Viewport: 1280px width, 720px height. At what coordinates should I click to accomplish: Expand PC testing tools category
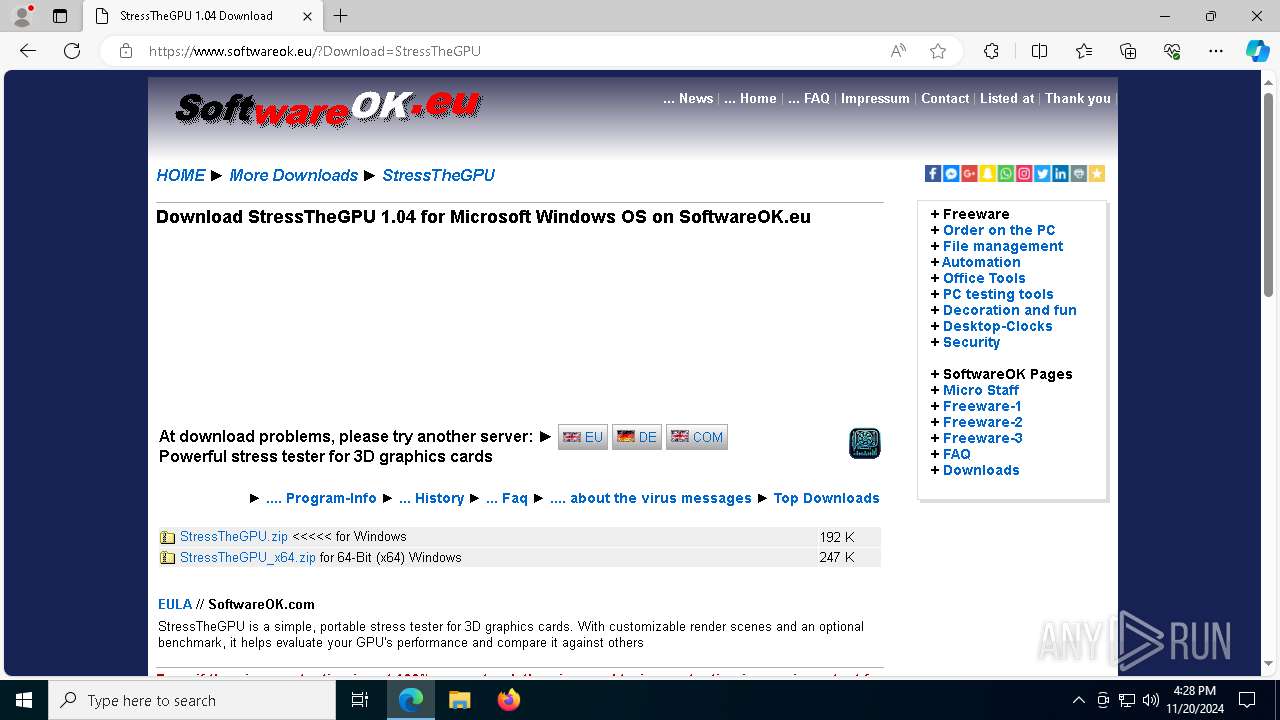tap(998, 294)
